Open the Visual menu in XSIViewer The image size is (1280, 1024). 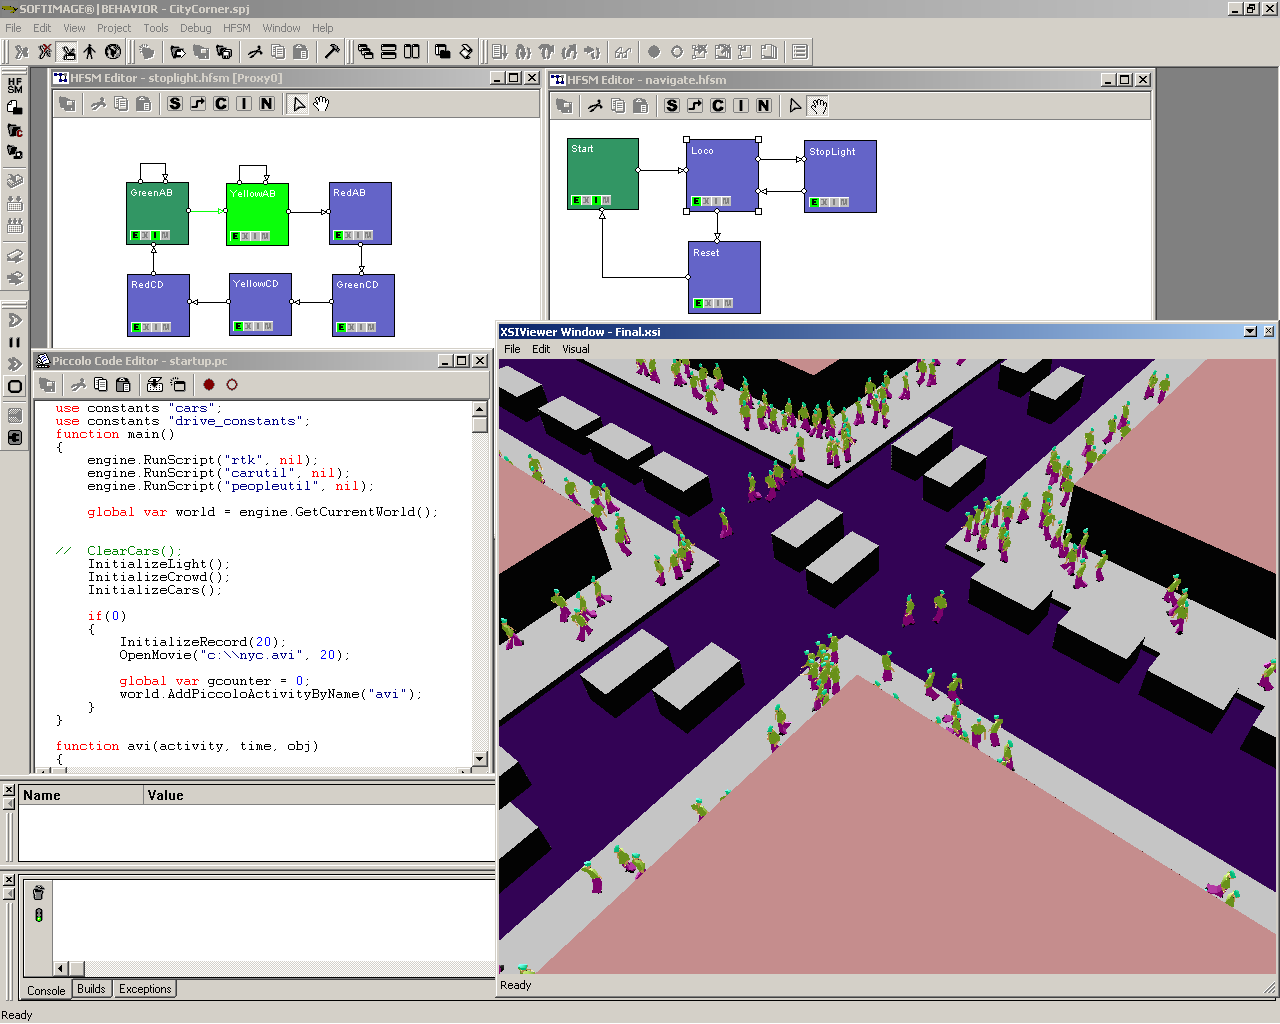[x=575, y=349]
